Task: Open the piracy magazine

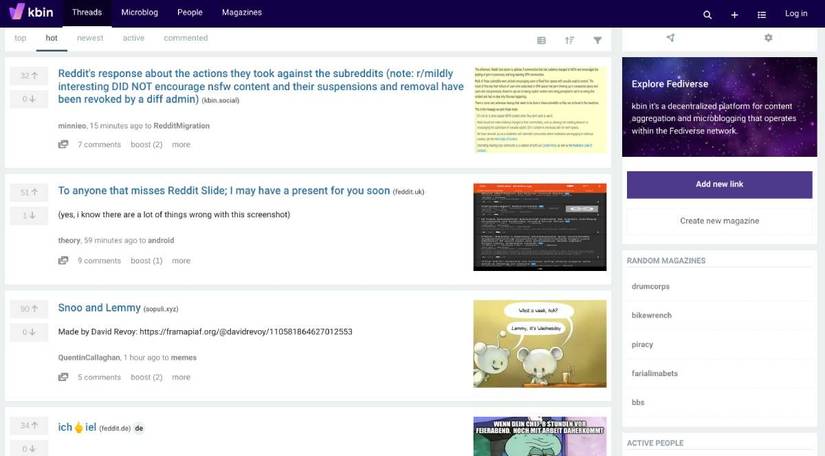Action: [x=642, y=344]
